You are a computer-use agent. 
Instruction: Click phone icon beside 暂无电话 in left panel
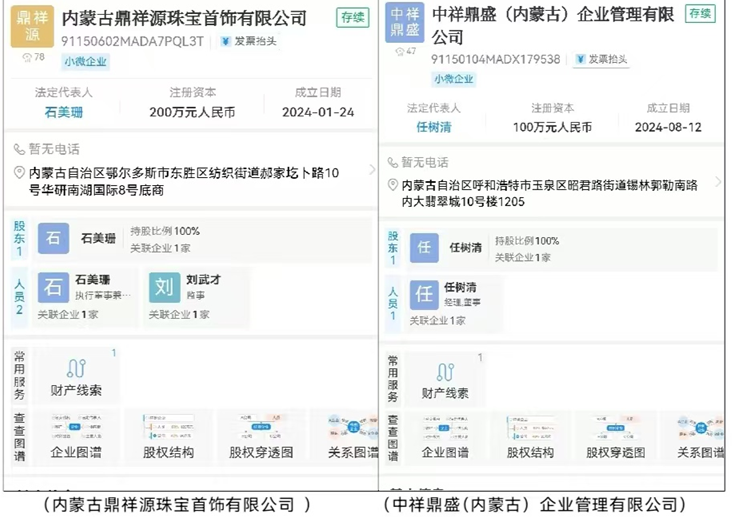19,149
